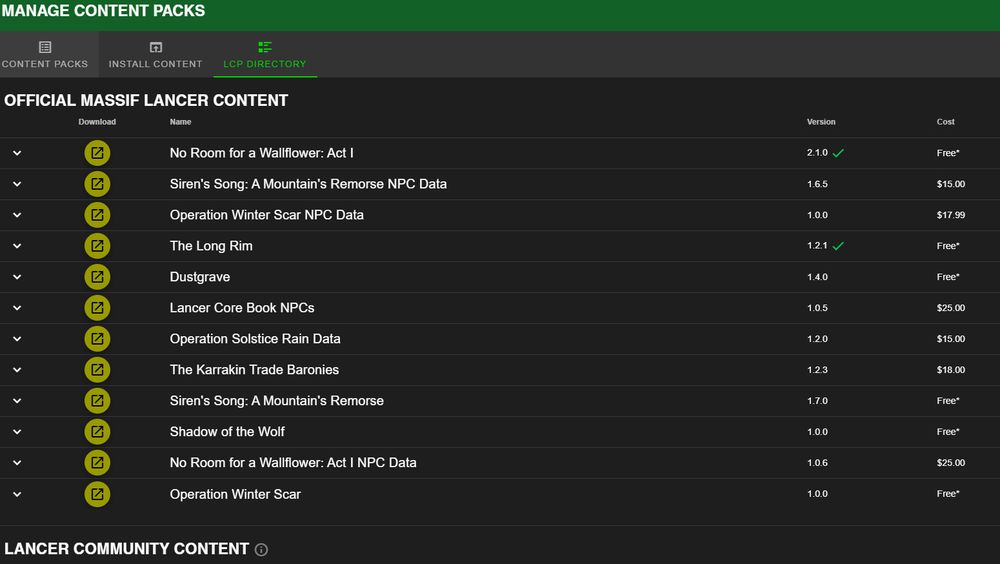Viewport: 1000px width, 564px height.
Task: Click the Official Massif Lancer Content heading
Action: click(x=146, y=100)
